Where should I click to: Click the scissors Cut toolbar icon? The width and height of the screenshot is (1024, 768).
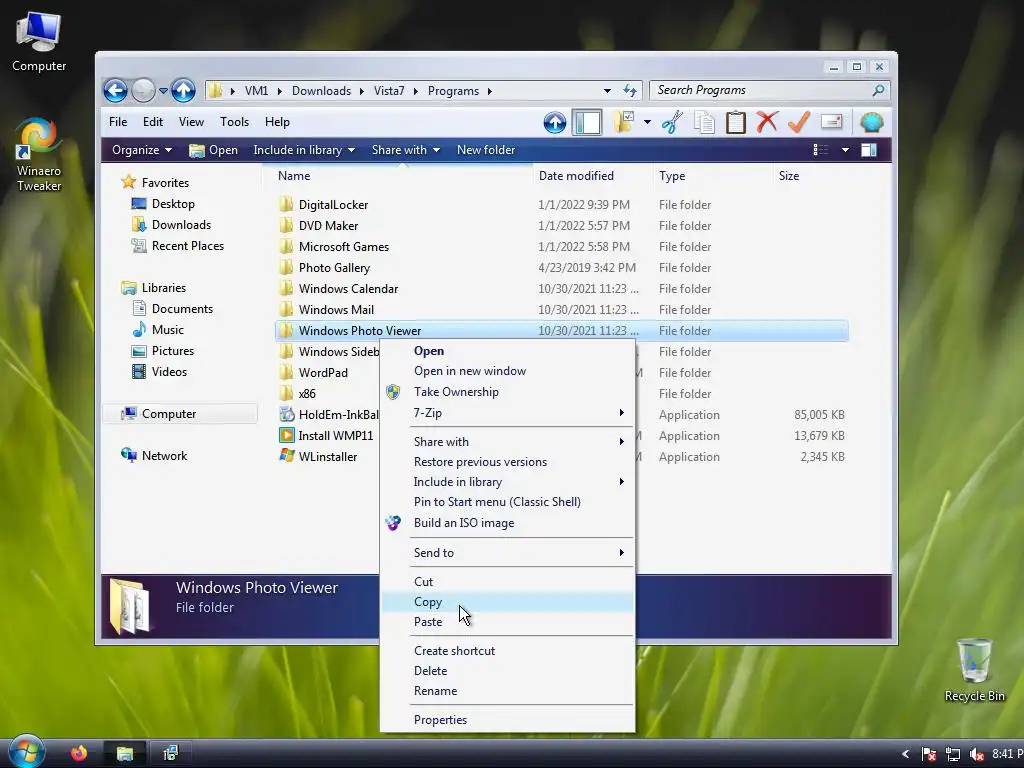coord(672,122)
